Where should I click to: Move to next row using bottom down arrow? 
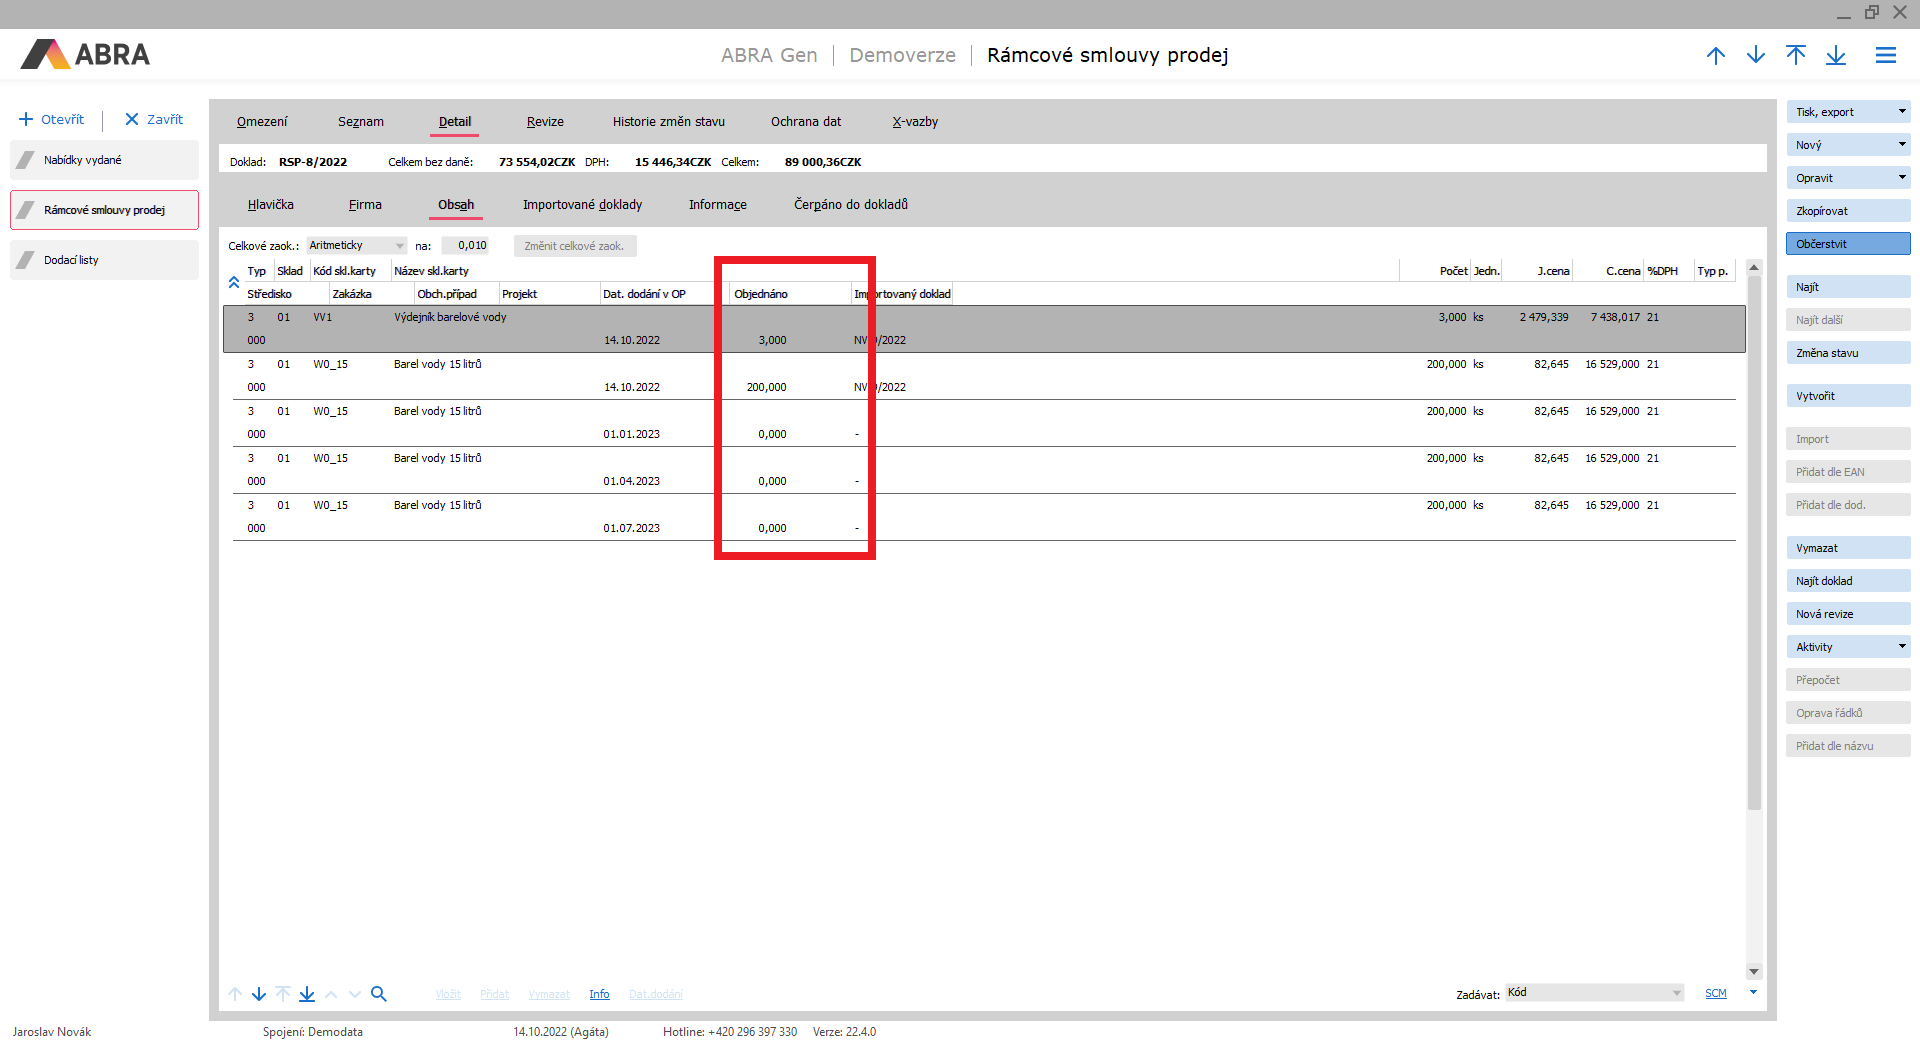pyautogui.click(x=259, y=994)
